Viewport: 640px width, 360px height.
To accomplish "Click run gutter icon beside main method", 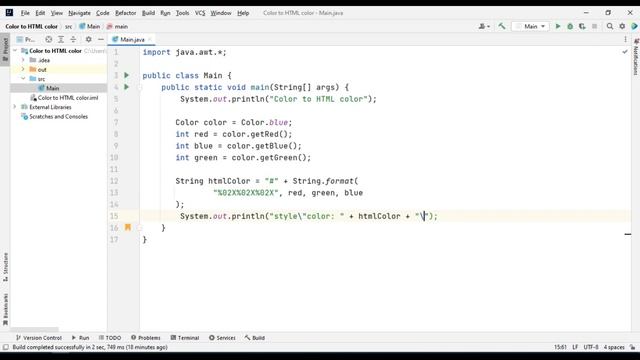I will pyautogui.click(x=127, y=87).
